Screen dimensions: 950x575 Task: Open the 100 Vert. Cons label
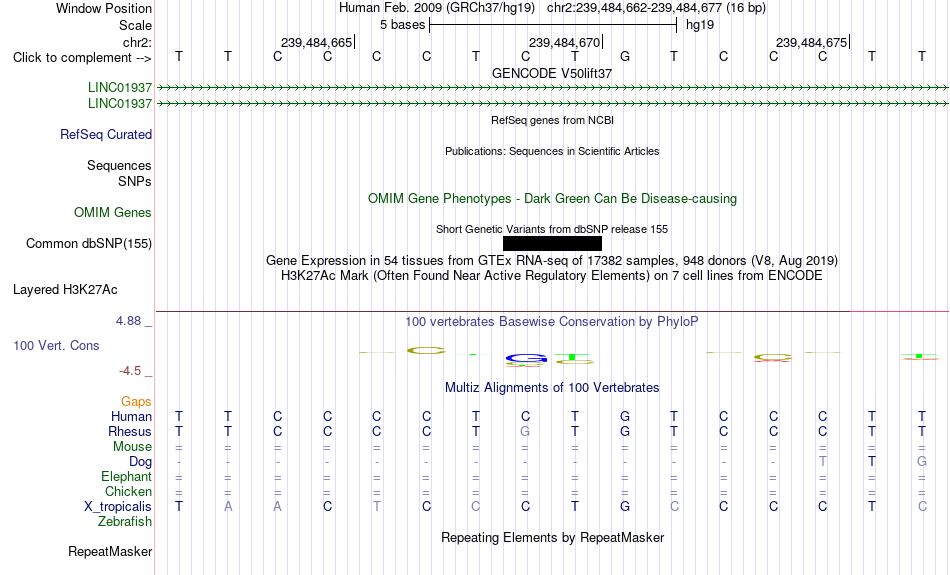click(56, 345)
